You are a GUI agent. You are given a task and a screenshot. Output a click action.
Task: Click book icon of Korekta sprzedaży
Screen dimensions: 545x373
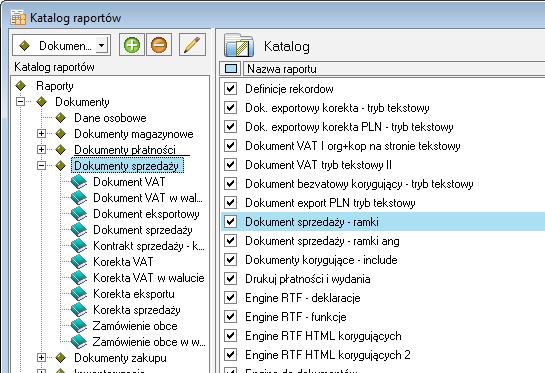[x=79, y=310]
